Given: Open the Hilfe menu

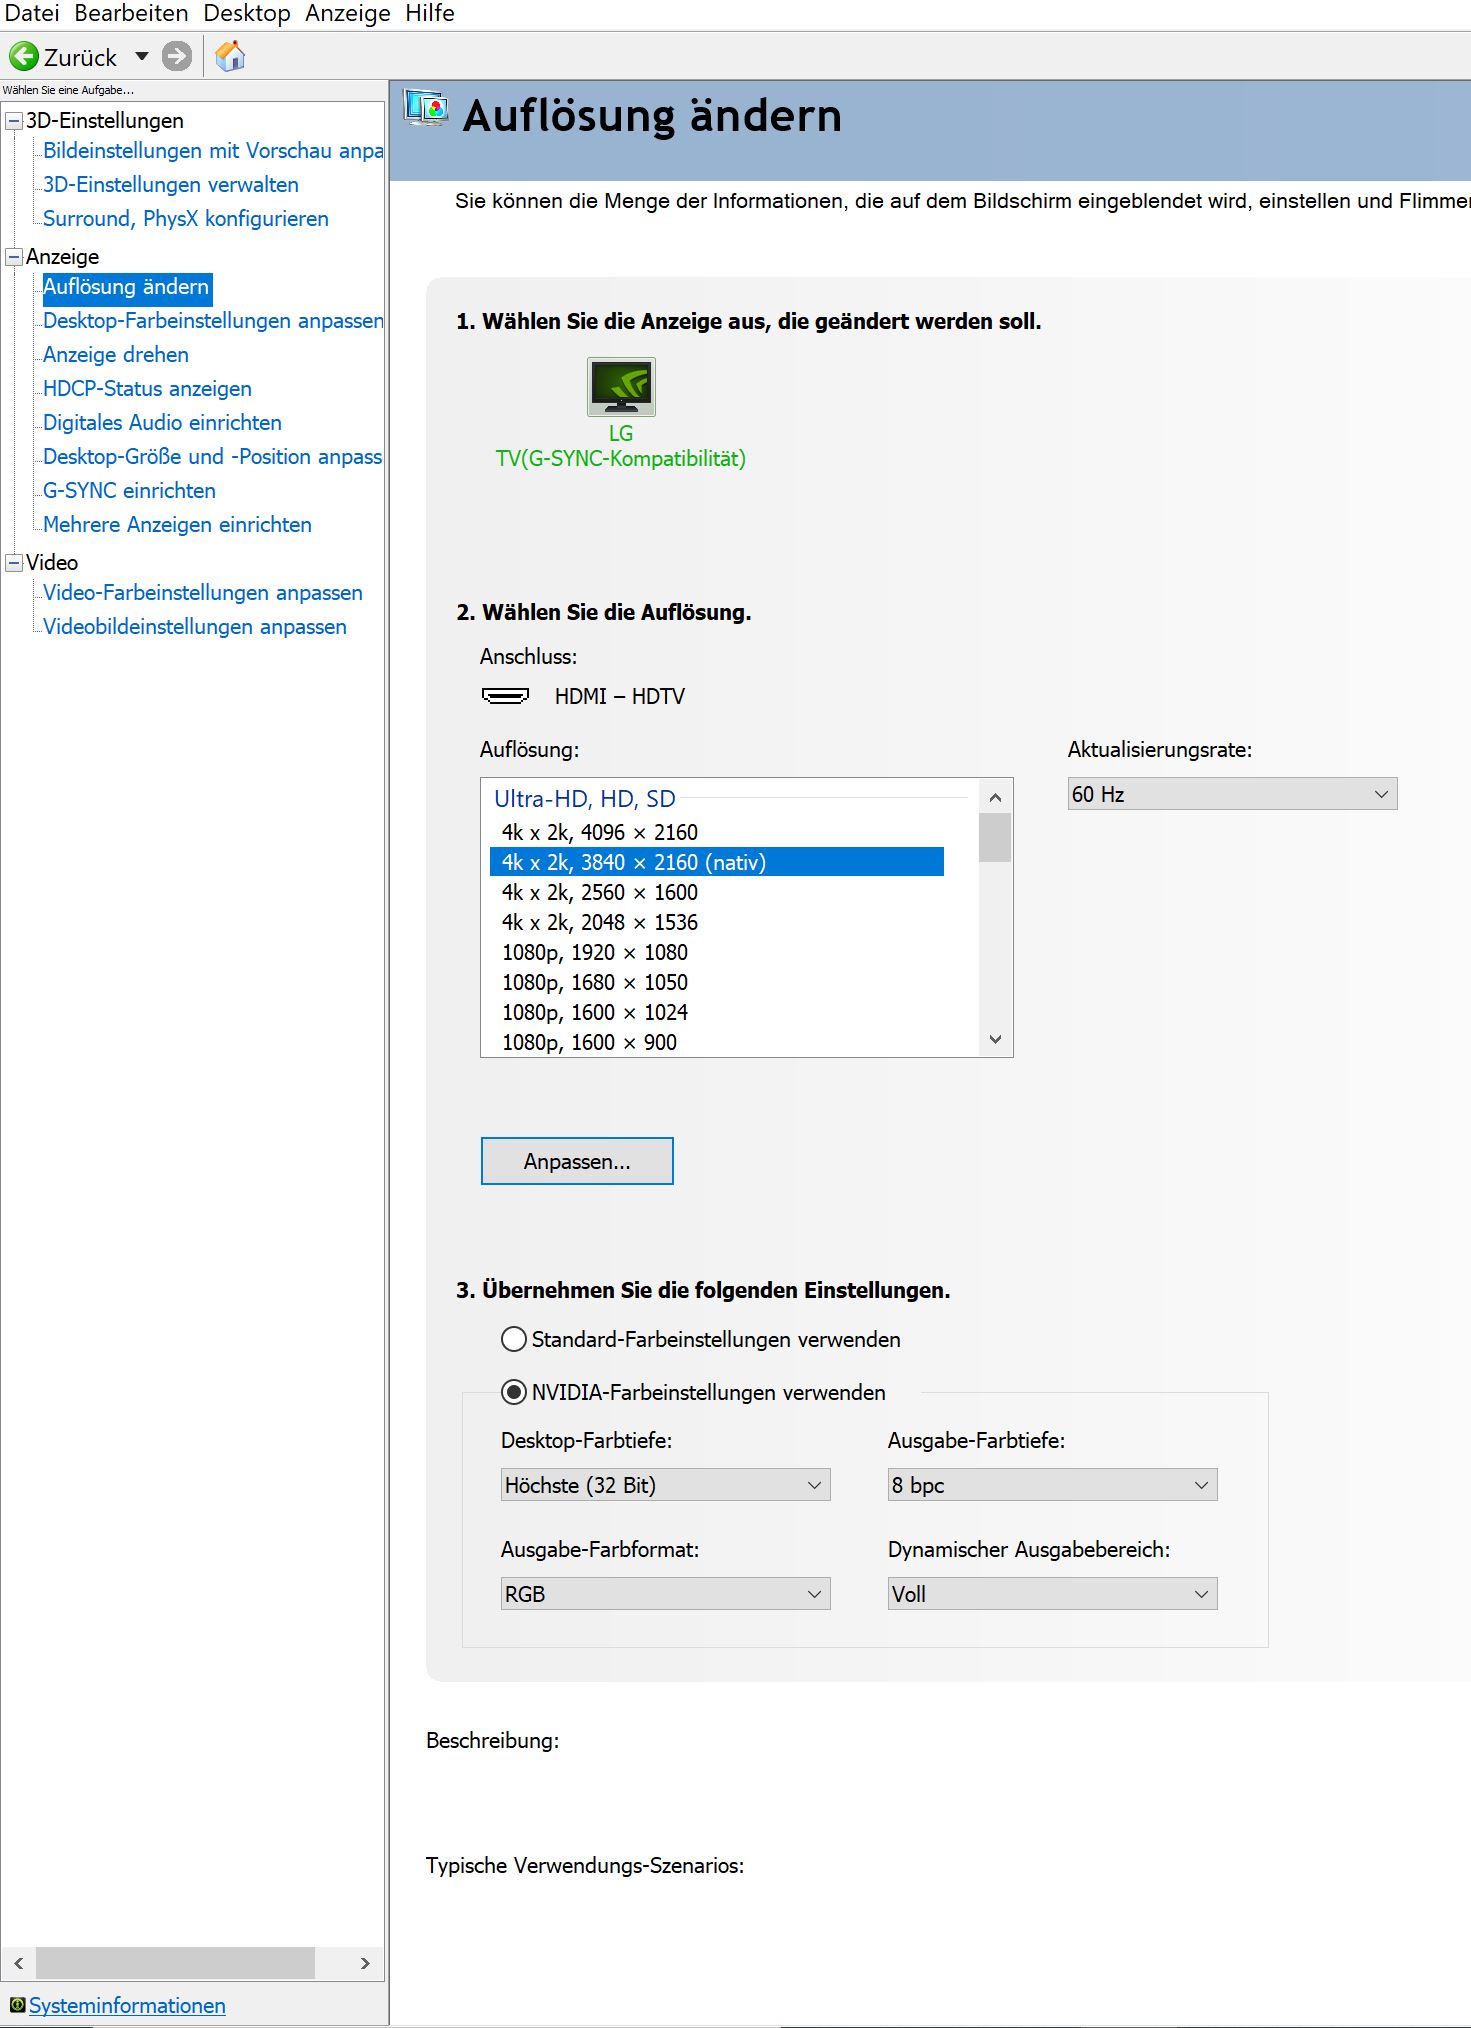Looking at the screenshot, I should 430,14.
